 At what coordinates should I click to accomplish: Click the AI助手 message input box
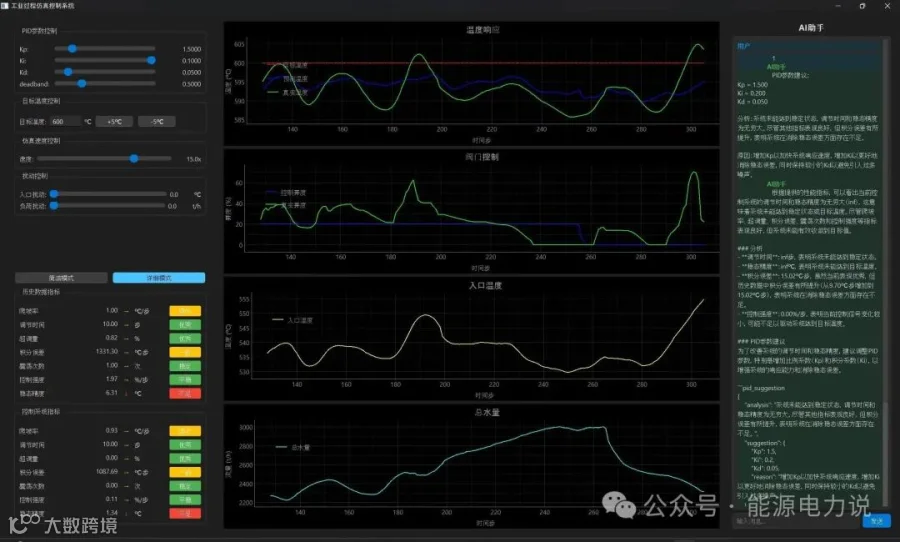point(797,521)
